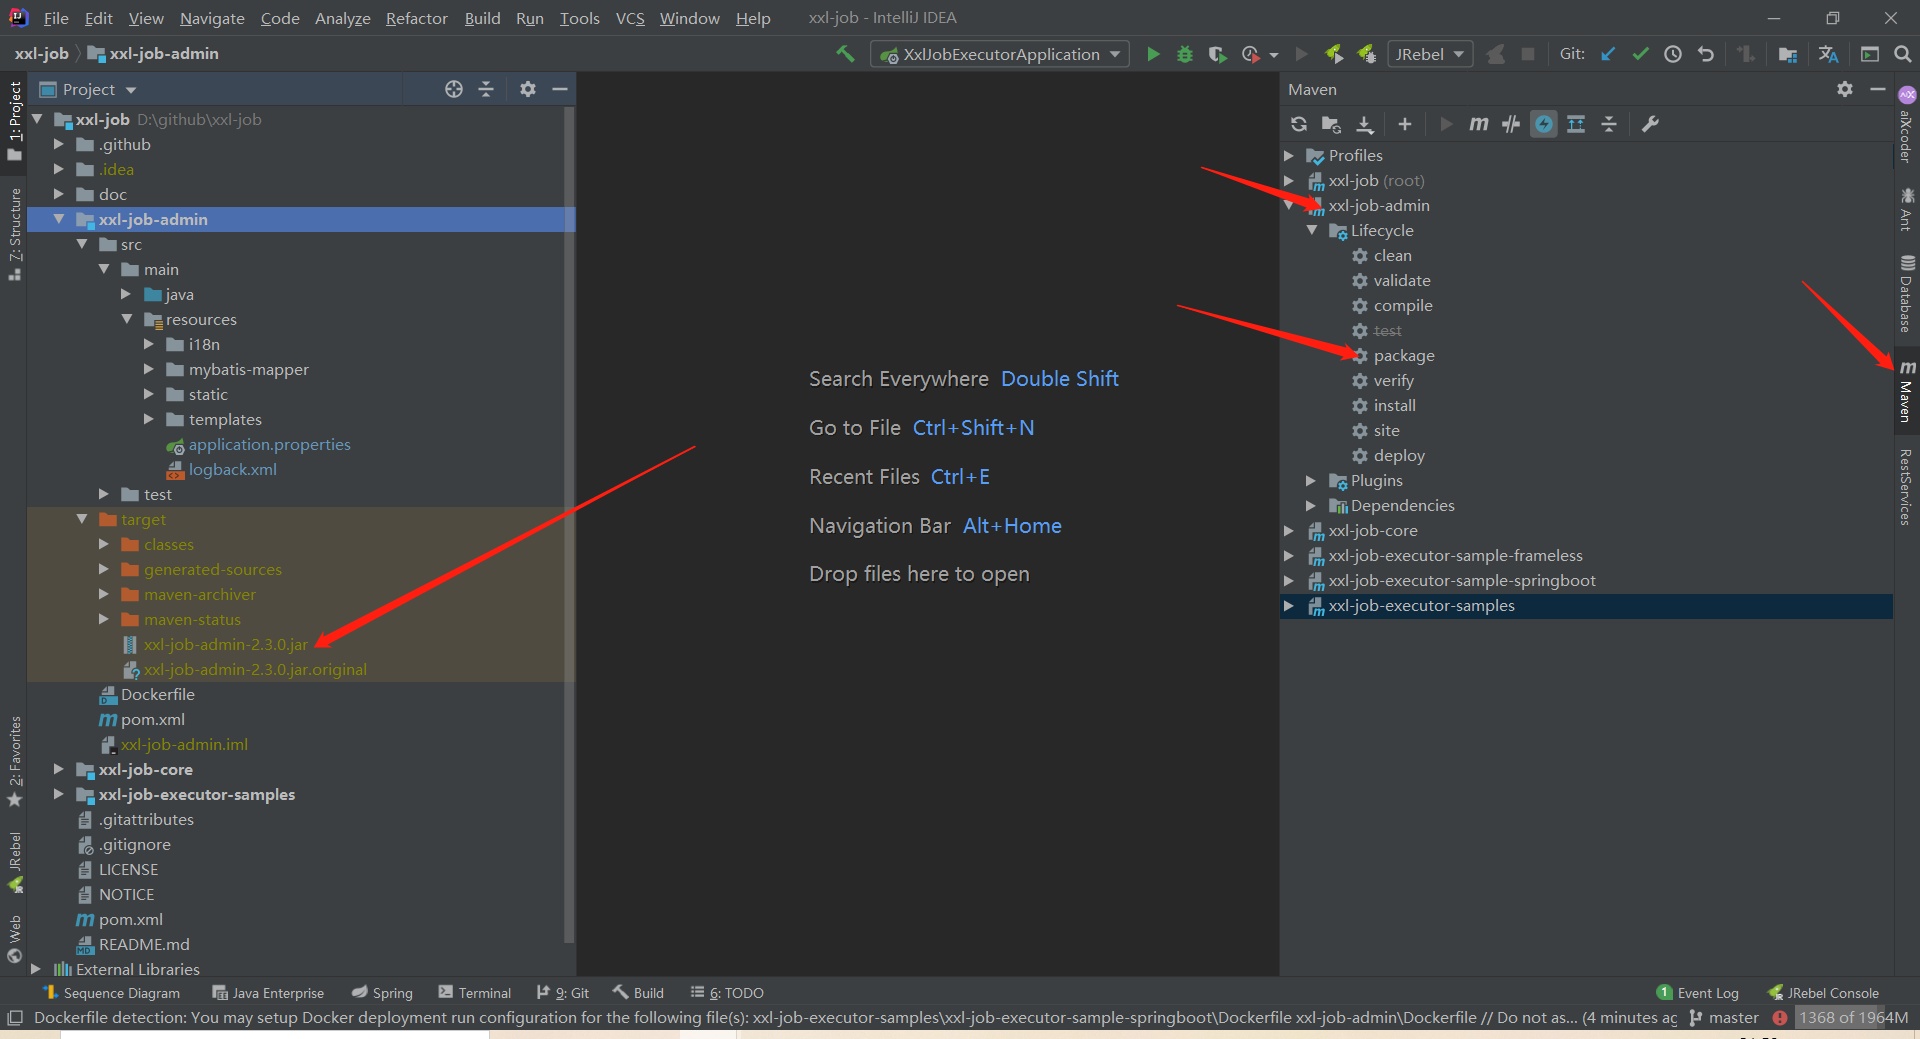Open the File menu
Viewport: 1920px width, 1039px height.
[x=56, y=18]
